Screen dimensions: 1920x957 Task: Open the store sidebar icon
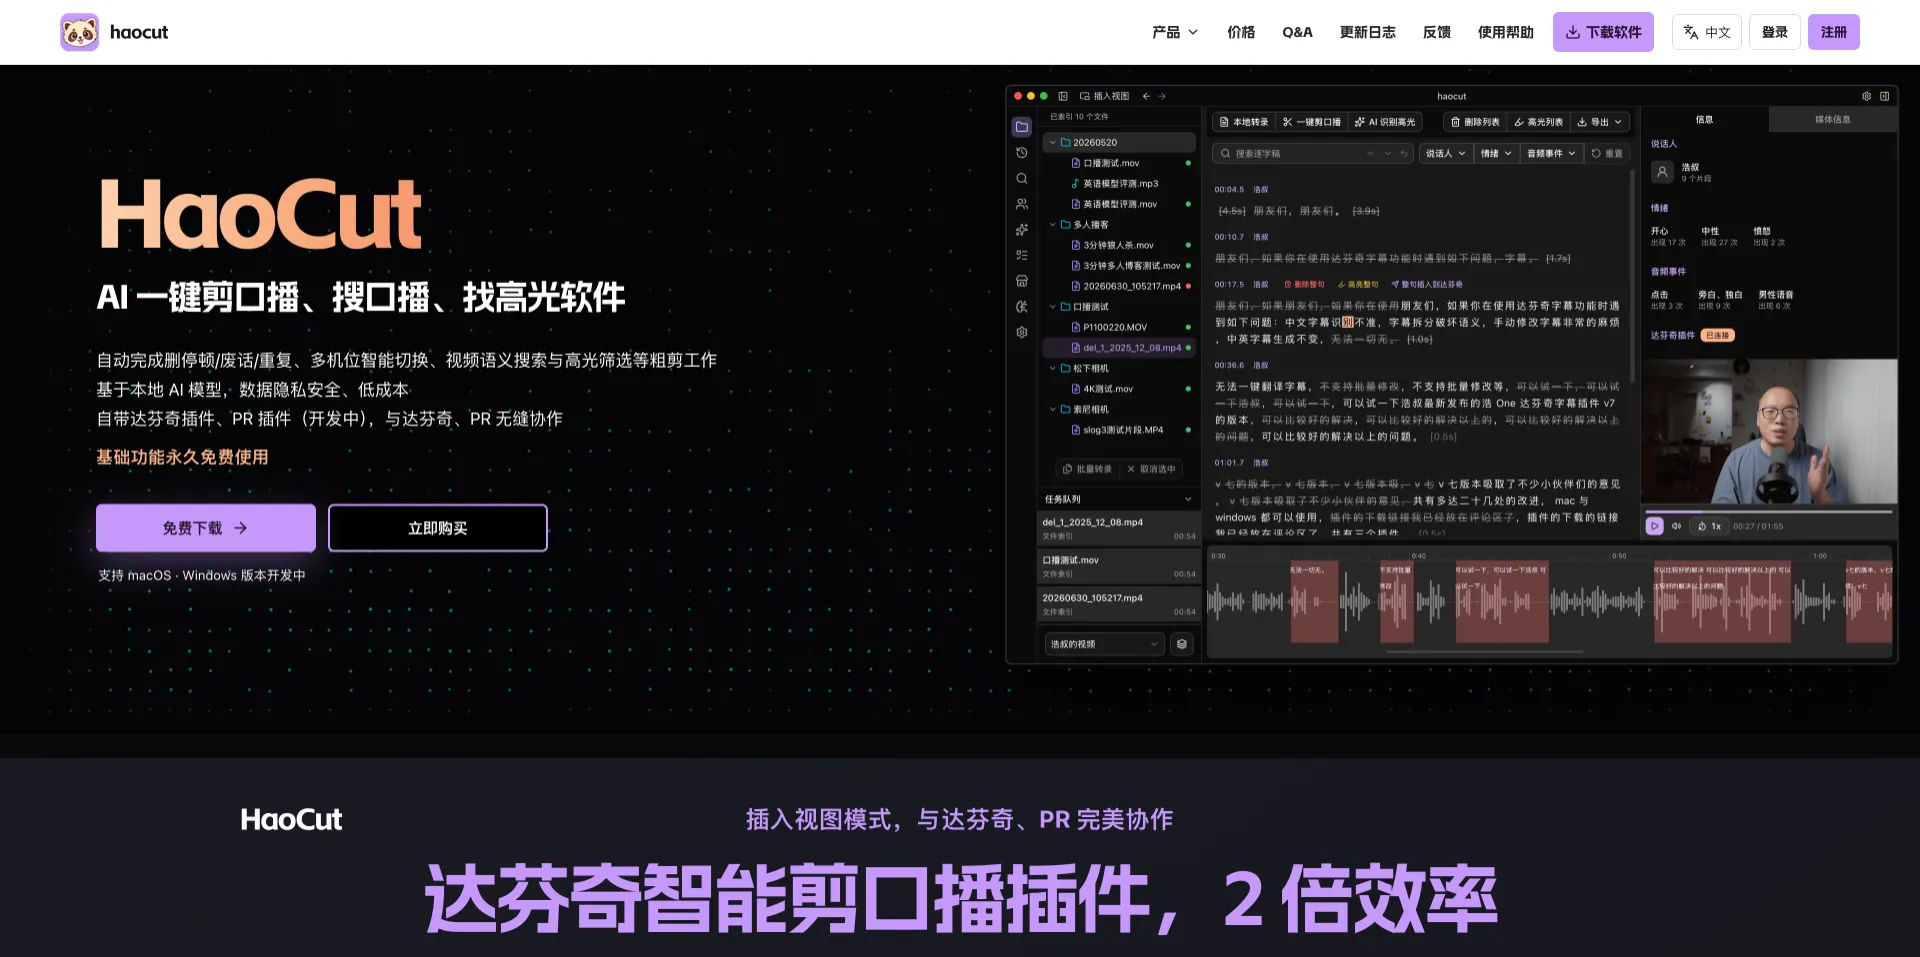(1021, 281)
